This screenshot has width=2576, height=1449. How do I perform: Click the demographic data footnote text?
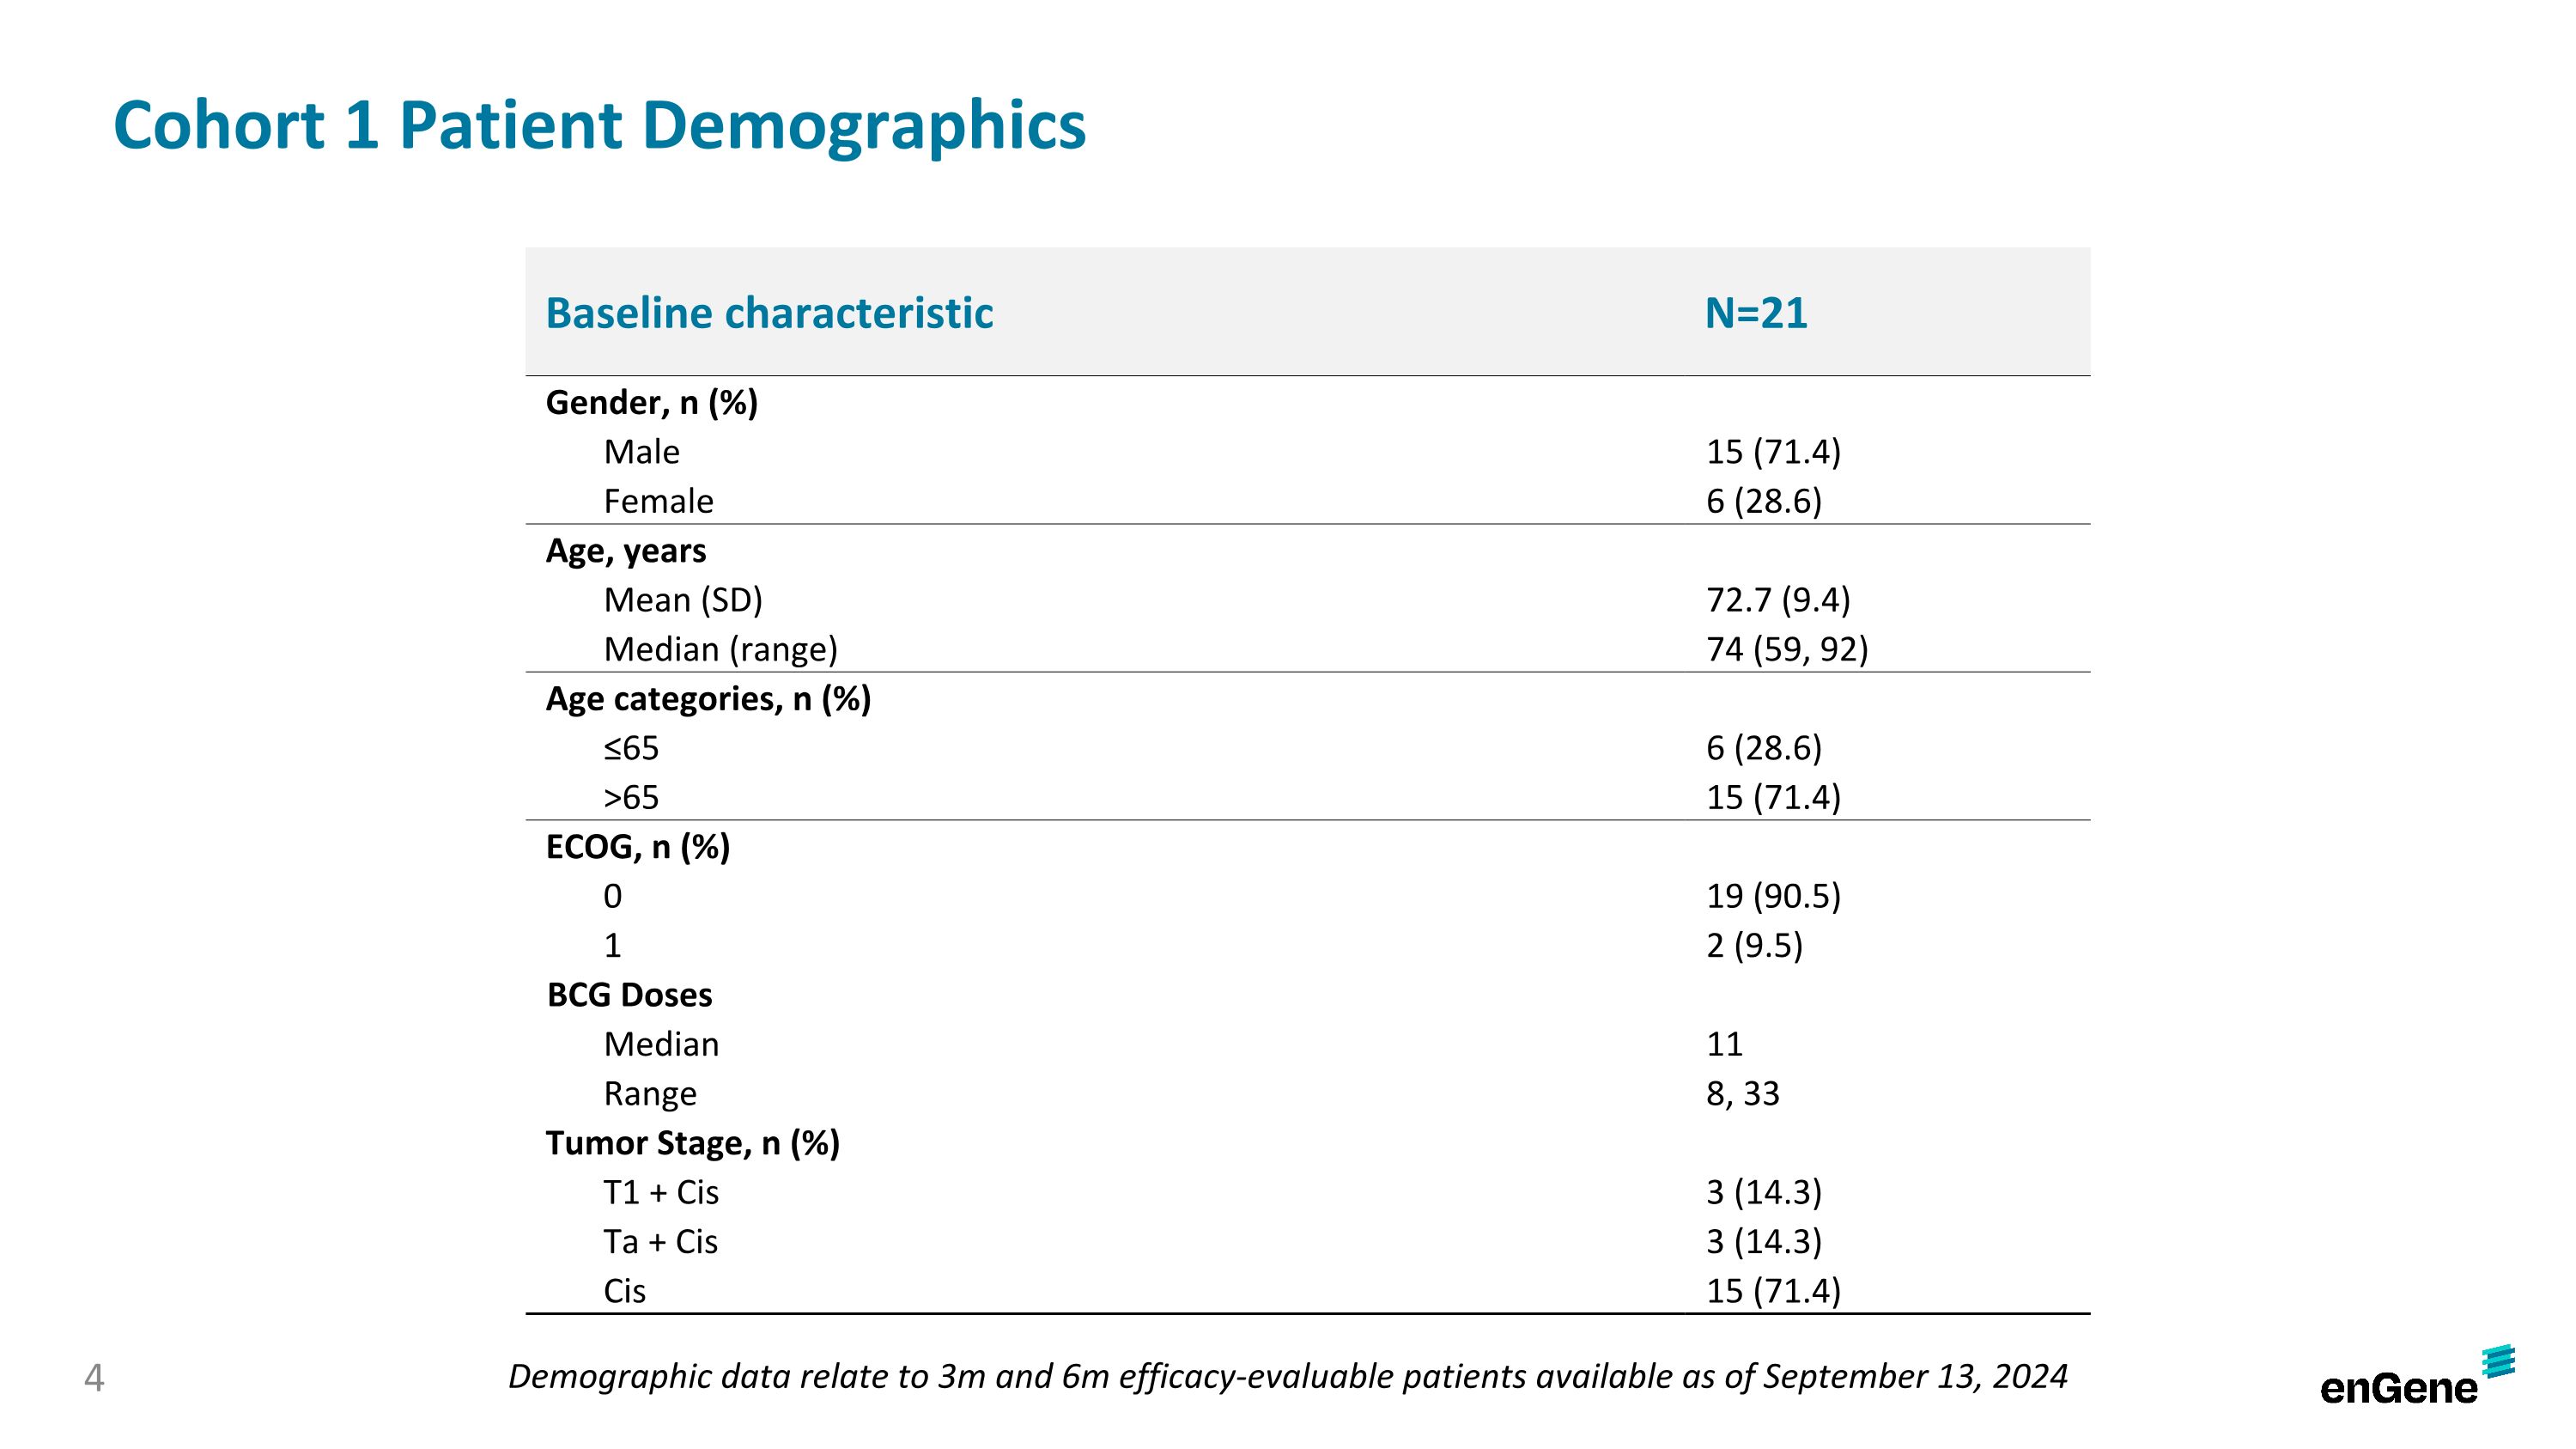(1287, 1377)
